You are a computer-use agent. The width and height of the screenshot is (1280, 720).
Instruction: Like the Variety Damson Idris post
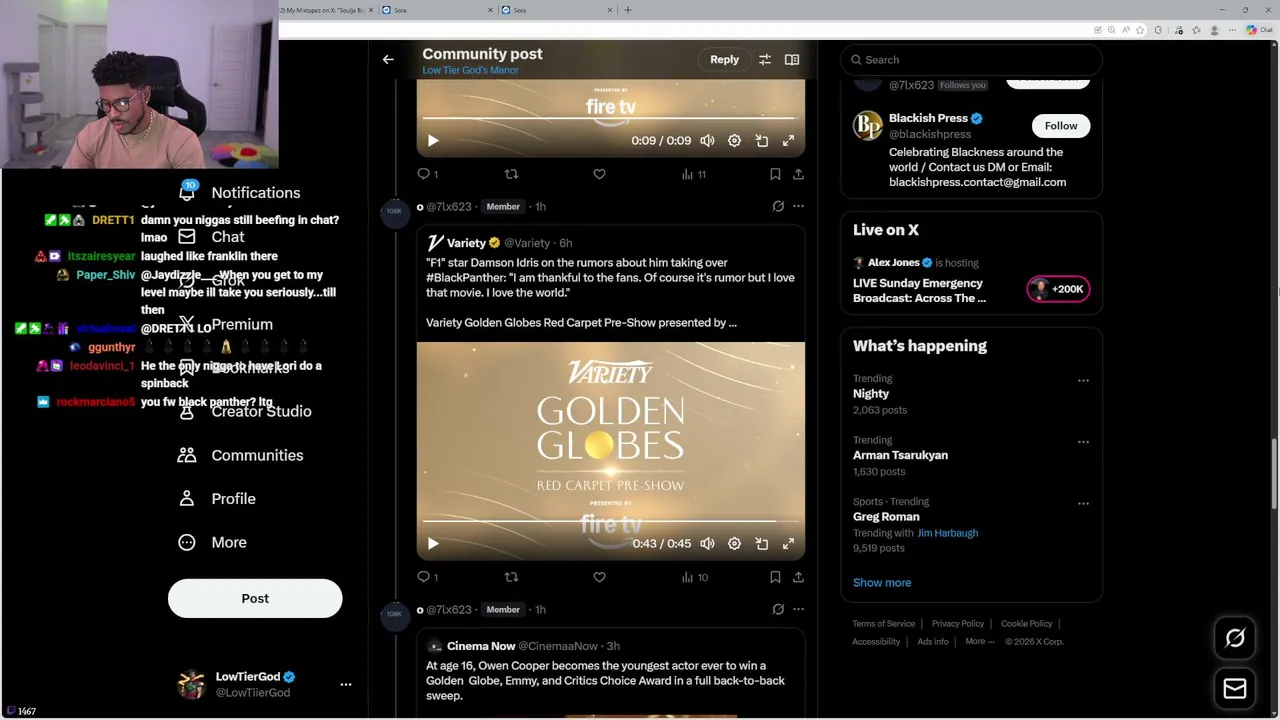click(x=599, y=577)
